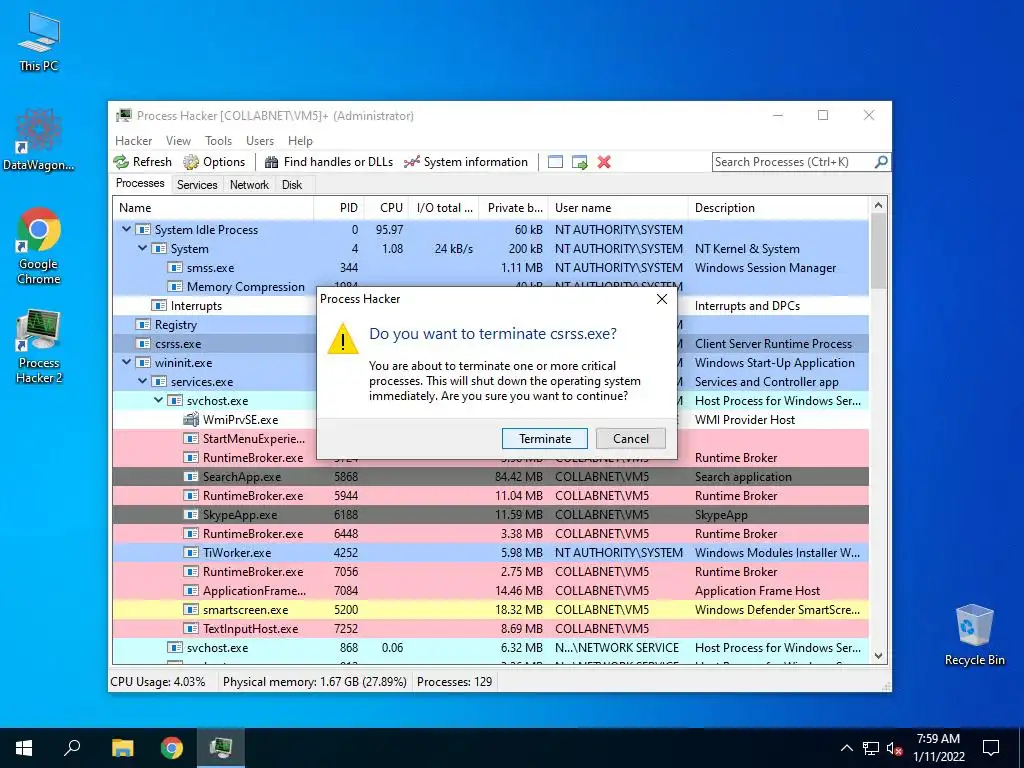Open the notification center icon
Screen dimensions: 1024x768
point(991,748)
